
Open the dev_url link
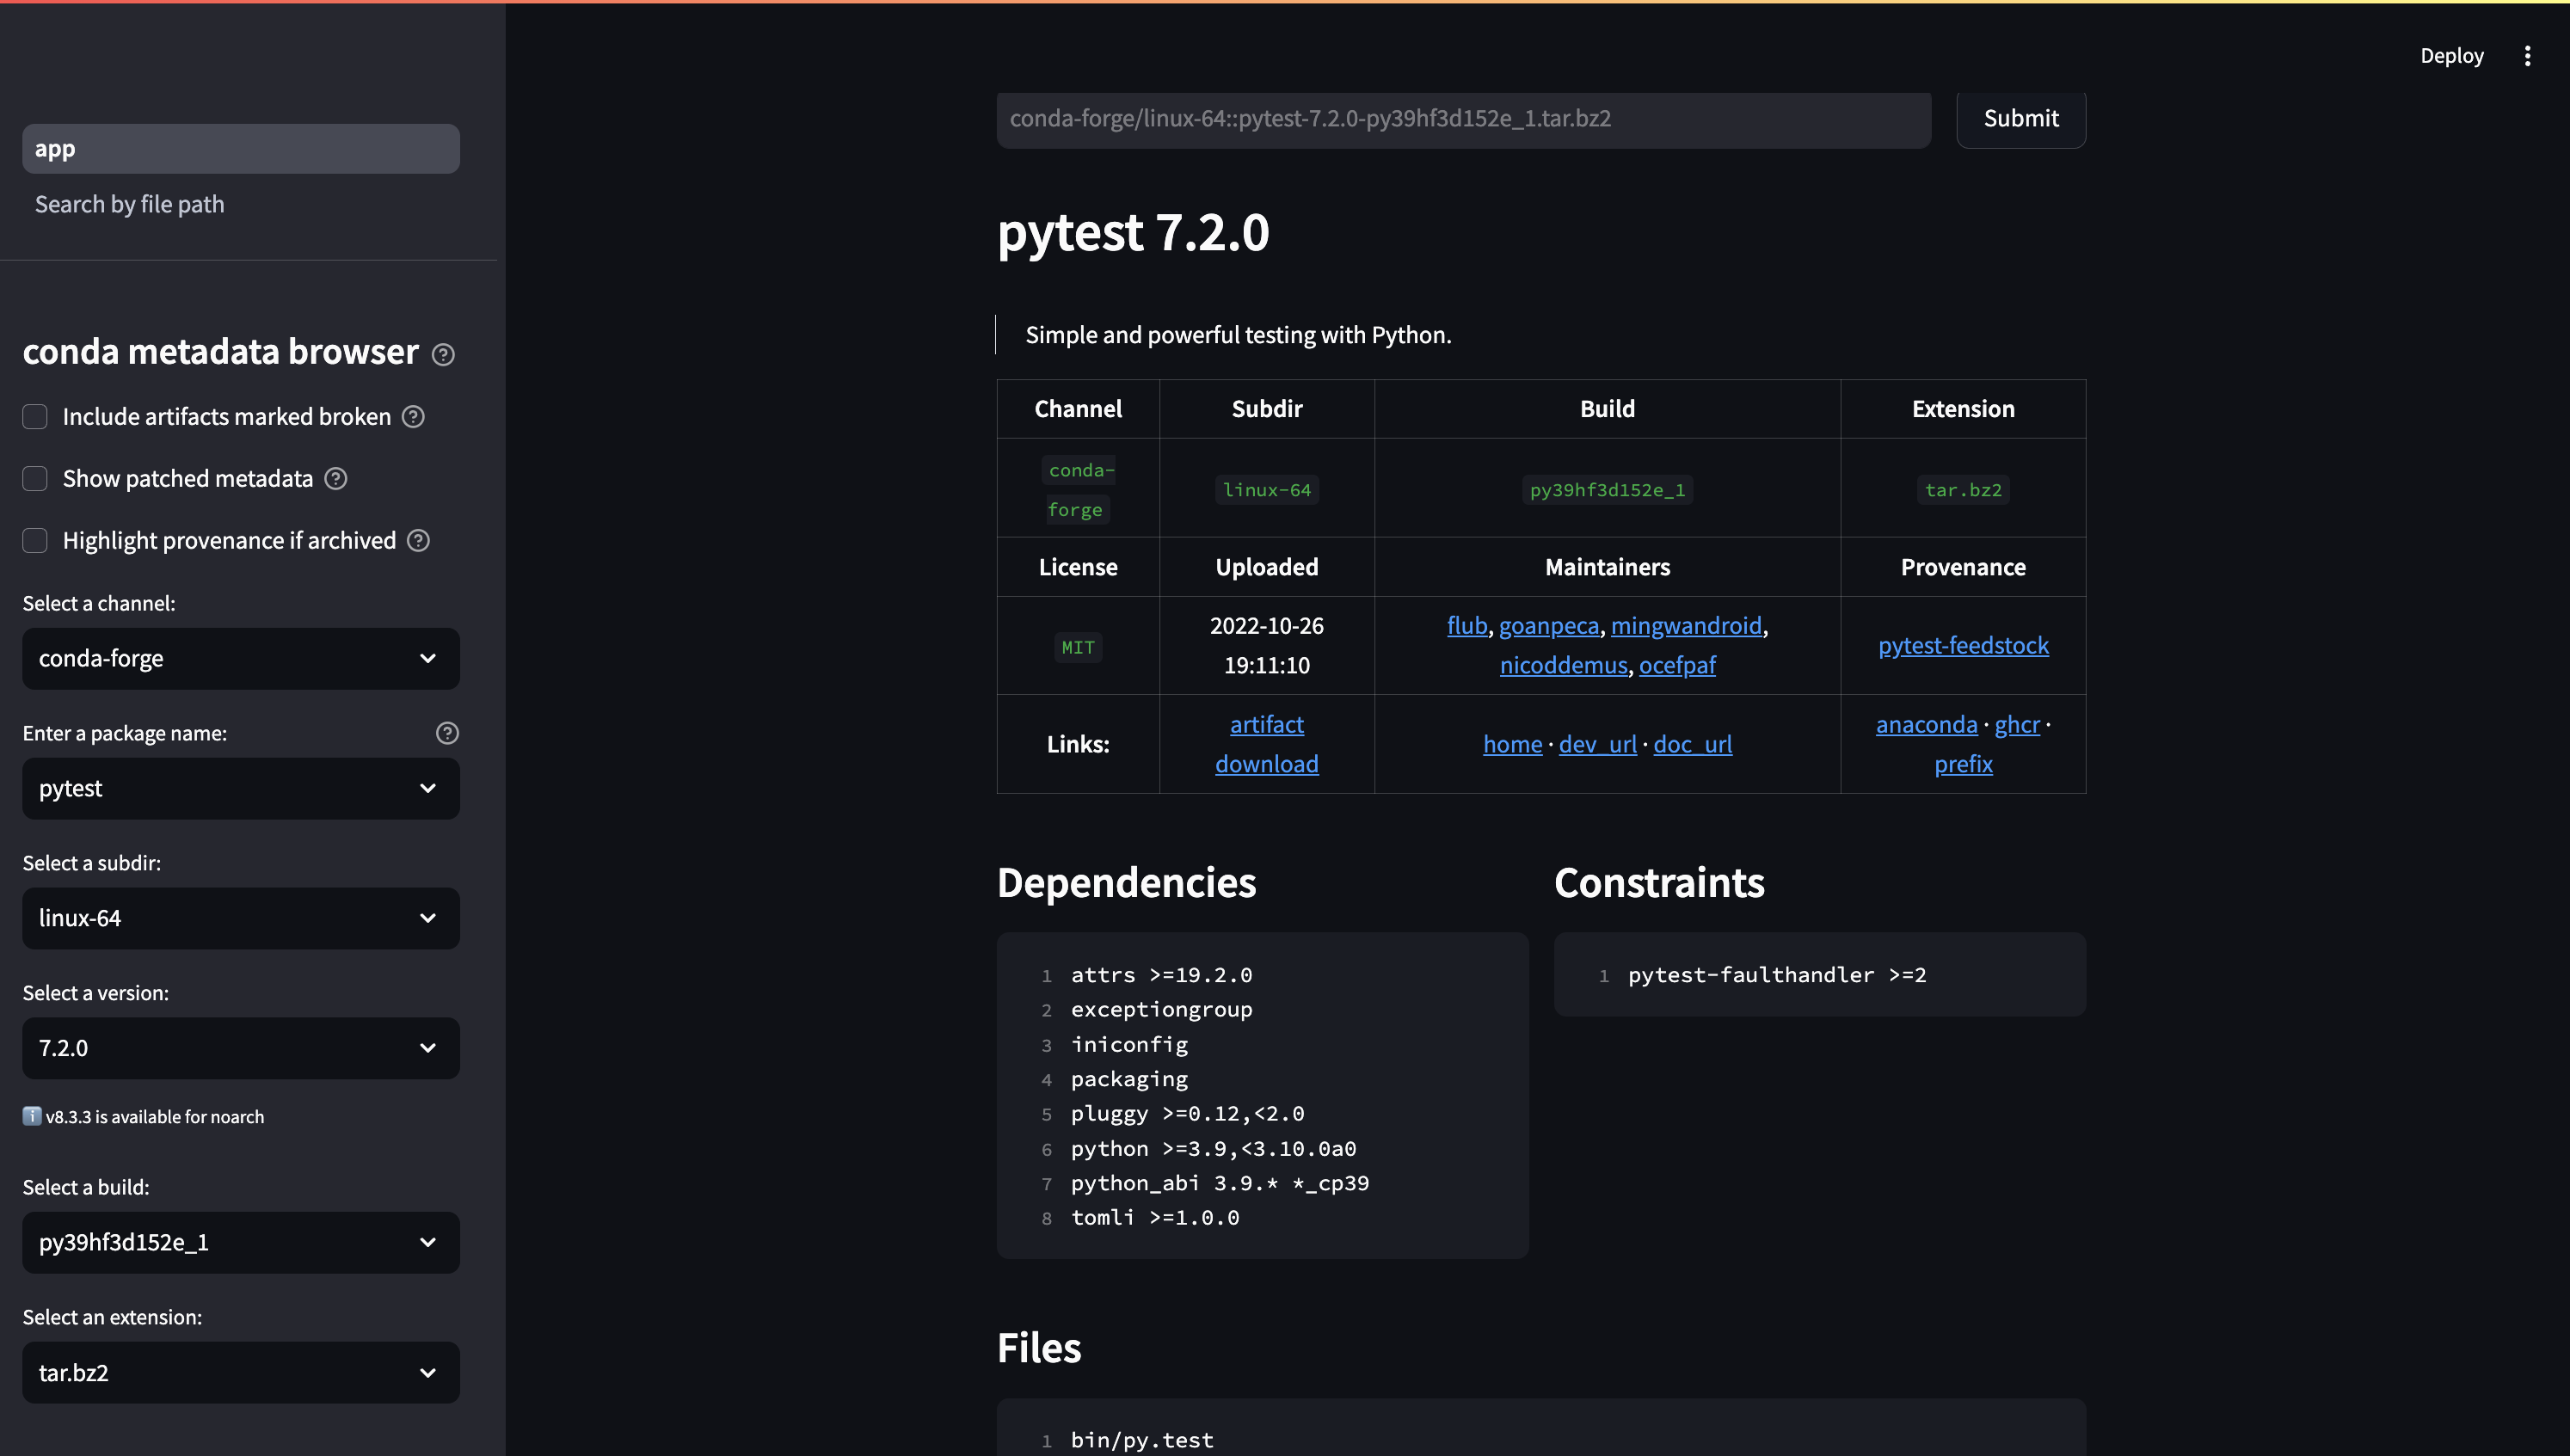pyautogui.click(x=1597, y=744)
